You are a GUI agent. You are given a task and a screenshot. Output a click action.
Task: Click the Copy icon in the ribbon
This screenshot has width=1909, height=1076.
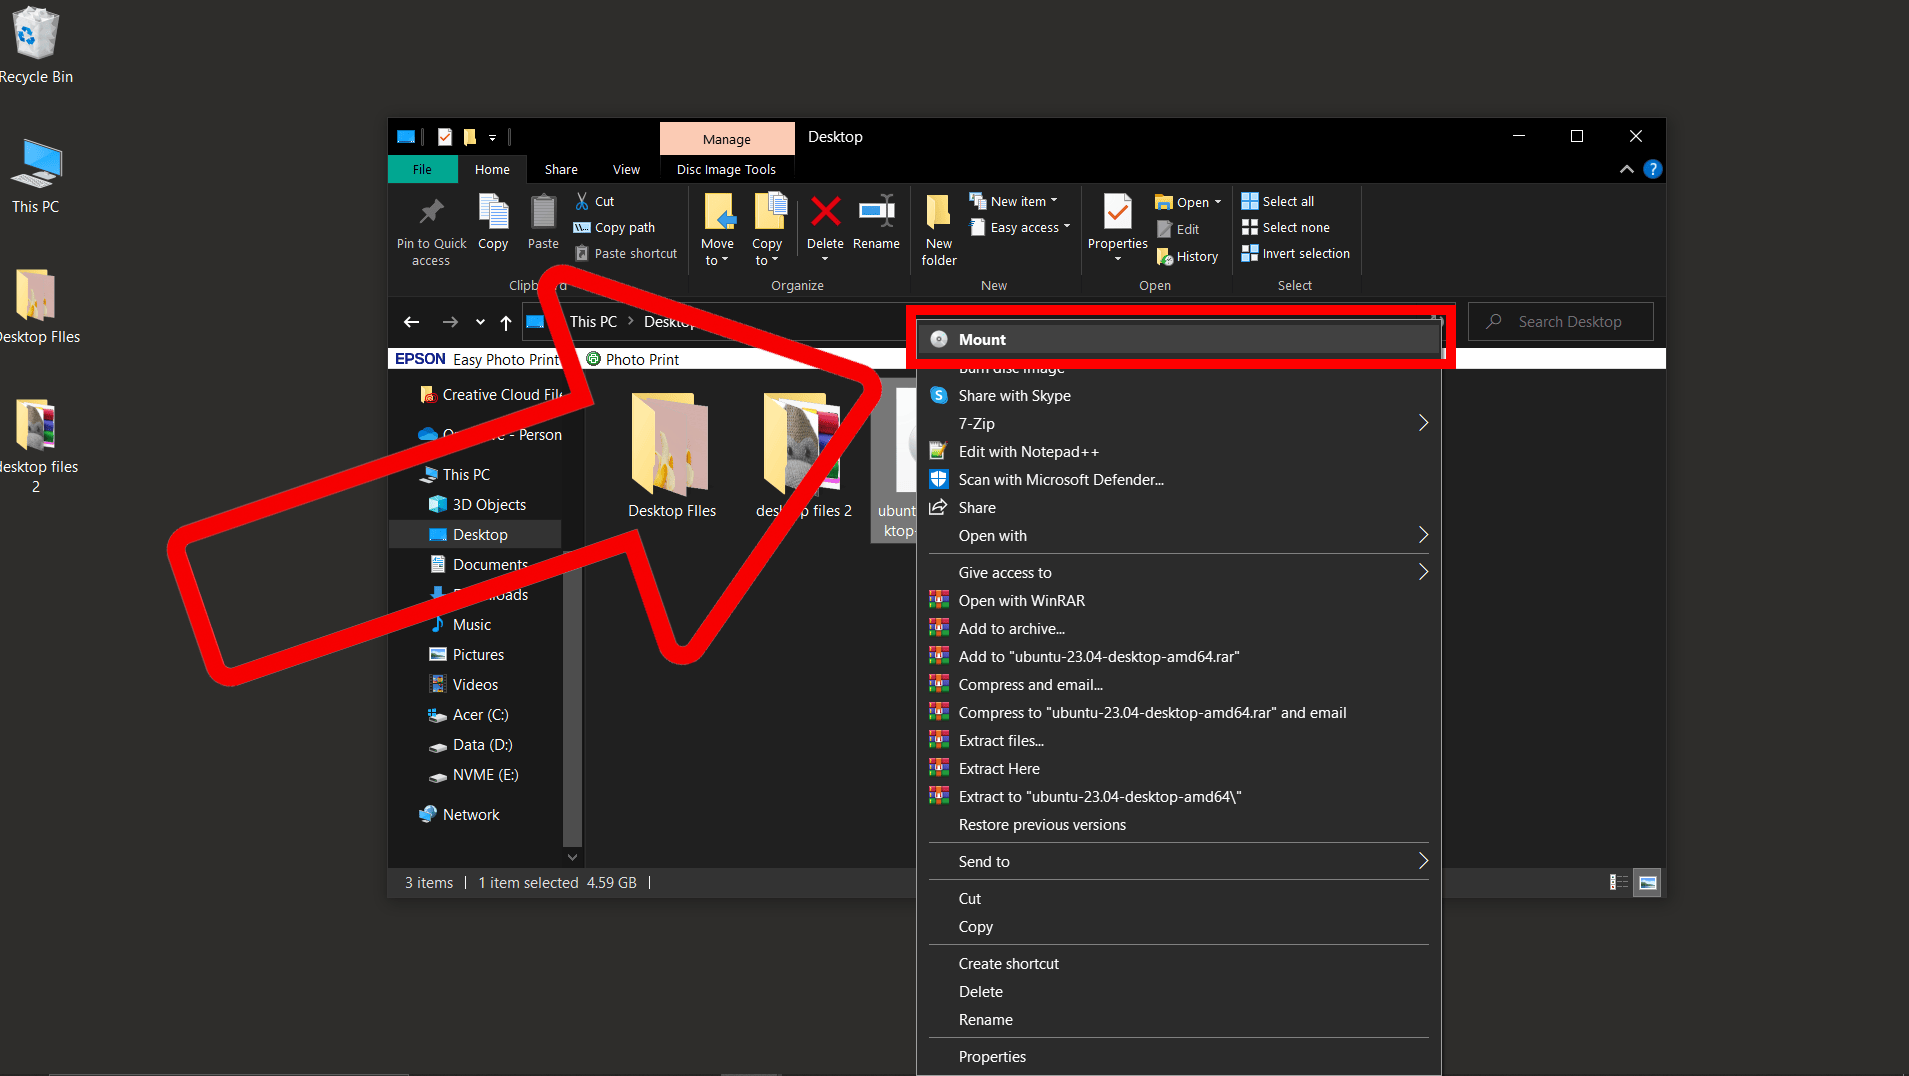pos(492,222)
